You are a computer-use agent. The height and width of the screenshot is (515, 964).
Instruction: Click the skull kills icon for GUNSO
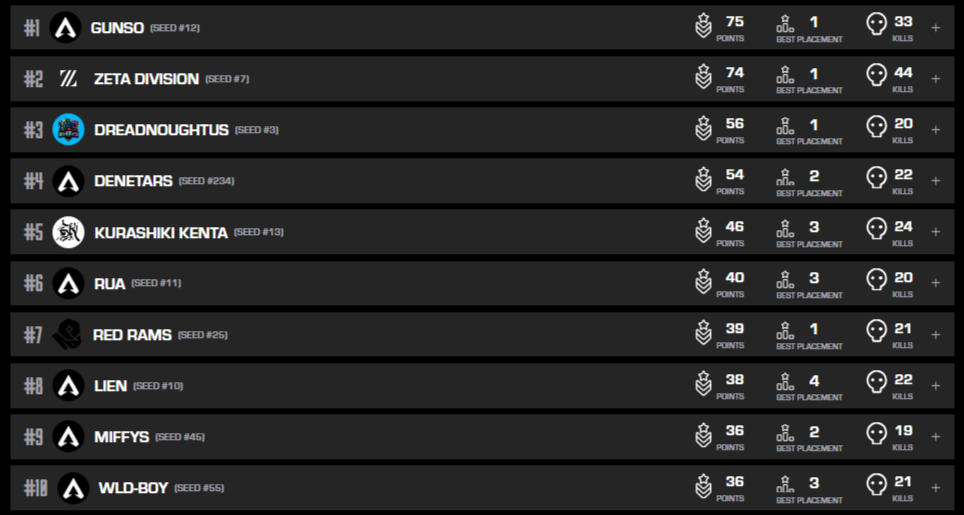coord(876,27)
